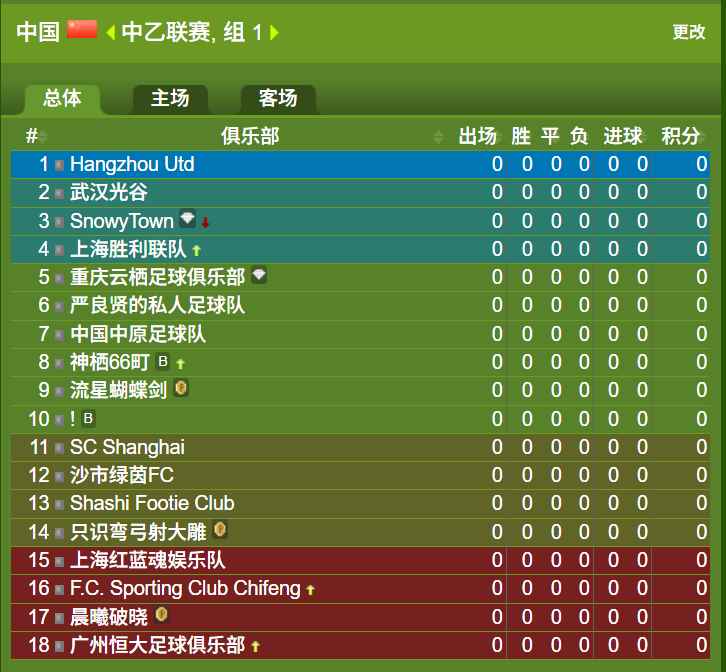Viewport: 726px width, 672px height.
Task: Click the 更改 link
Action: click(x=688, y=32)
